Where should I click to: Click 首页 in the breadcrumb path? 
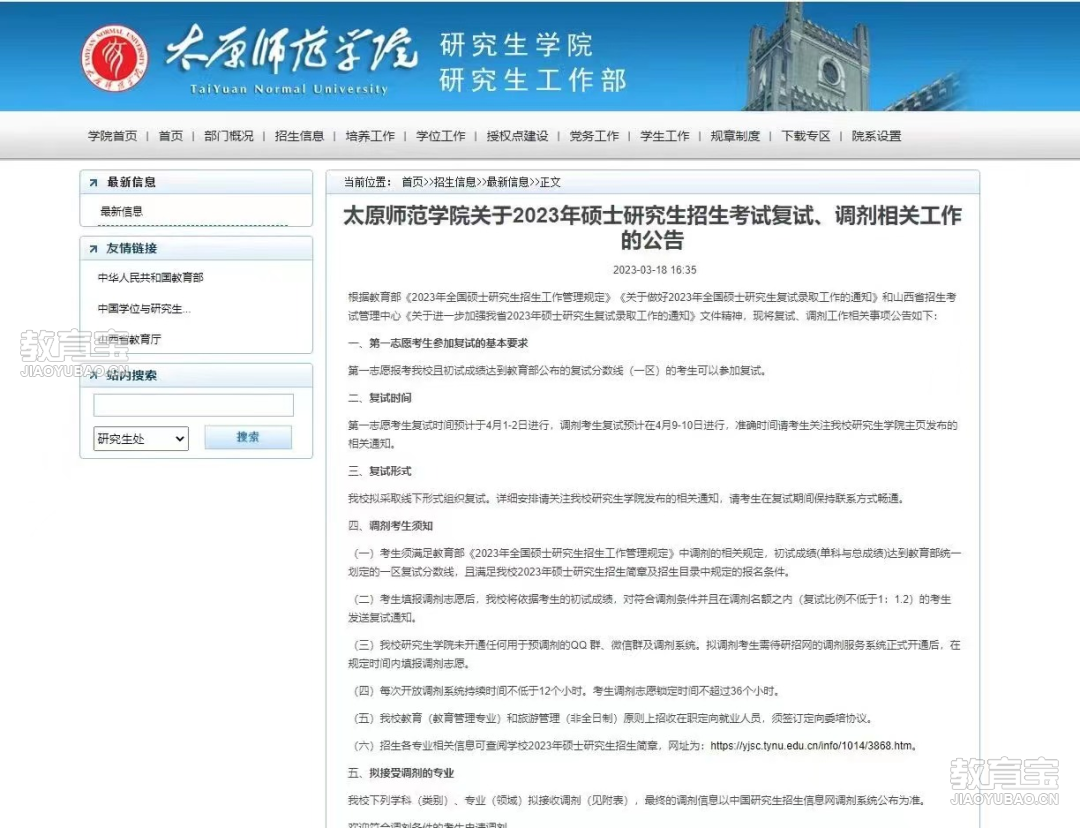pyautogui.click(x=412, y=182)
